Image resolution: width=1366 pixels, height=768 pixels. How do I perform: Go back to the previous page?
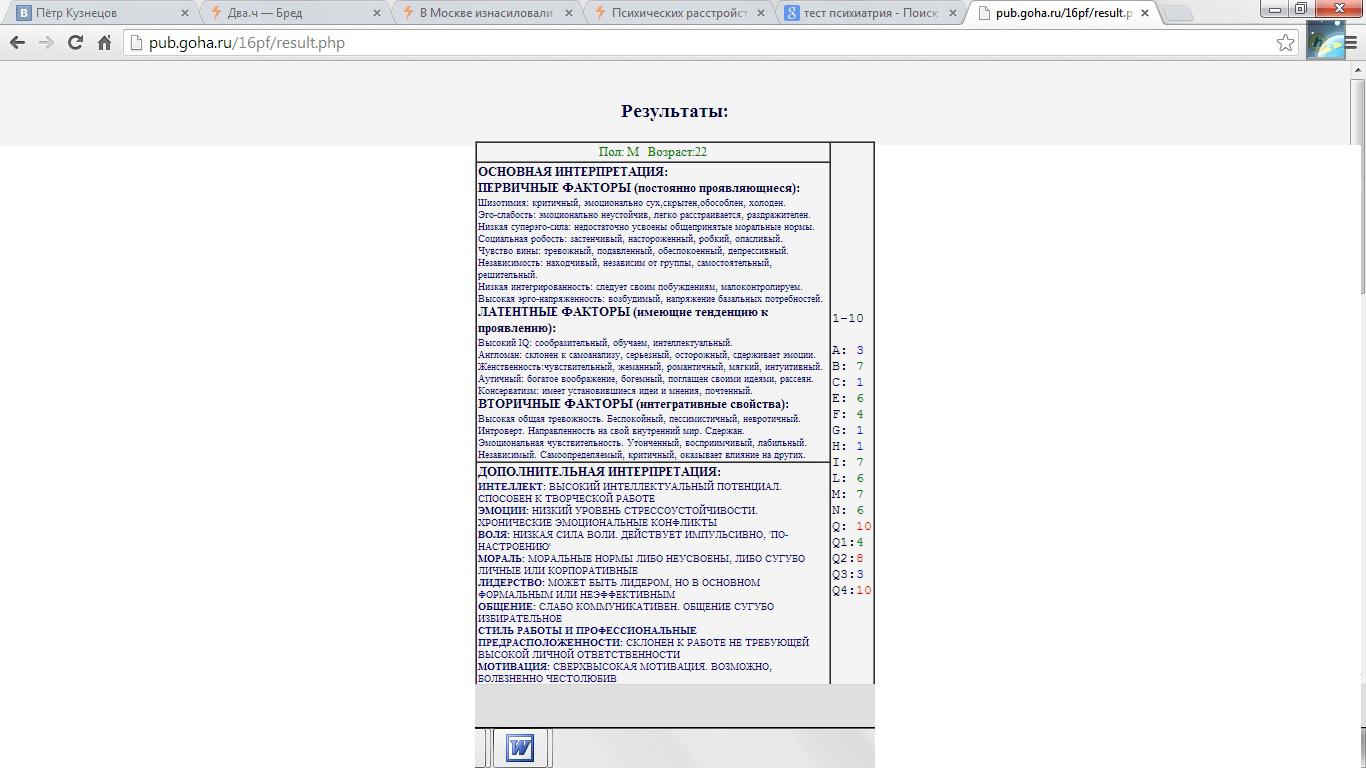pos(17,43)
